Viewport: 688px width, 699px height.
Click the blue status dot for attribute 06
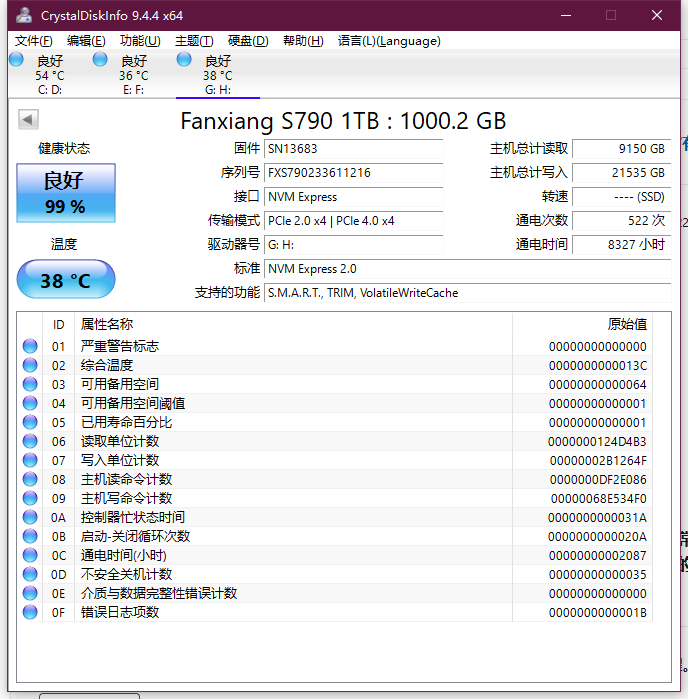(x=30, y=441)
